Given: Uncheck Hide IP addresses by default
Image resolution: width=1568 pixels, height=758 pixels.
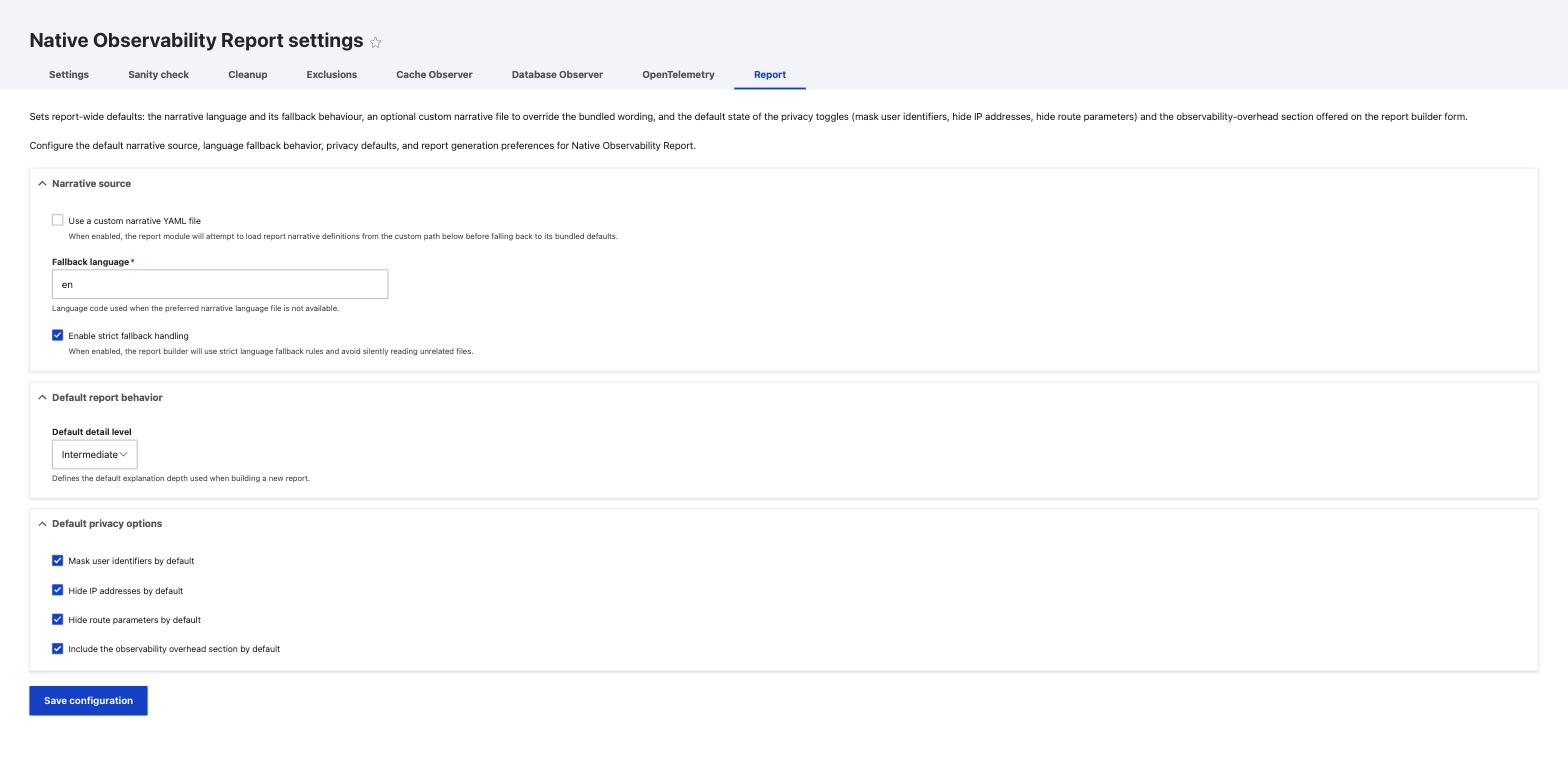Looking at the screenshot, I should [x=57, y=590].
